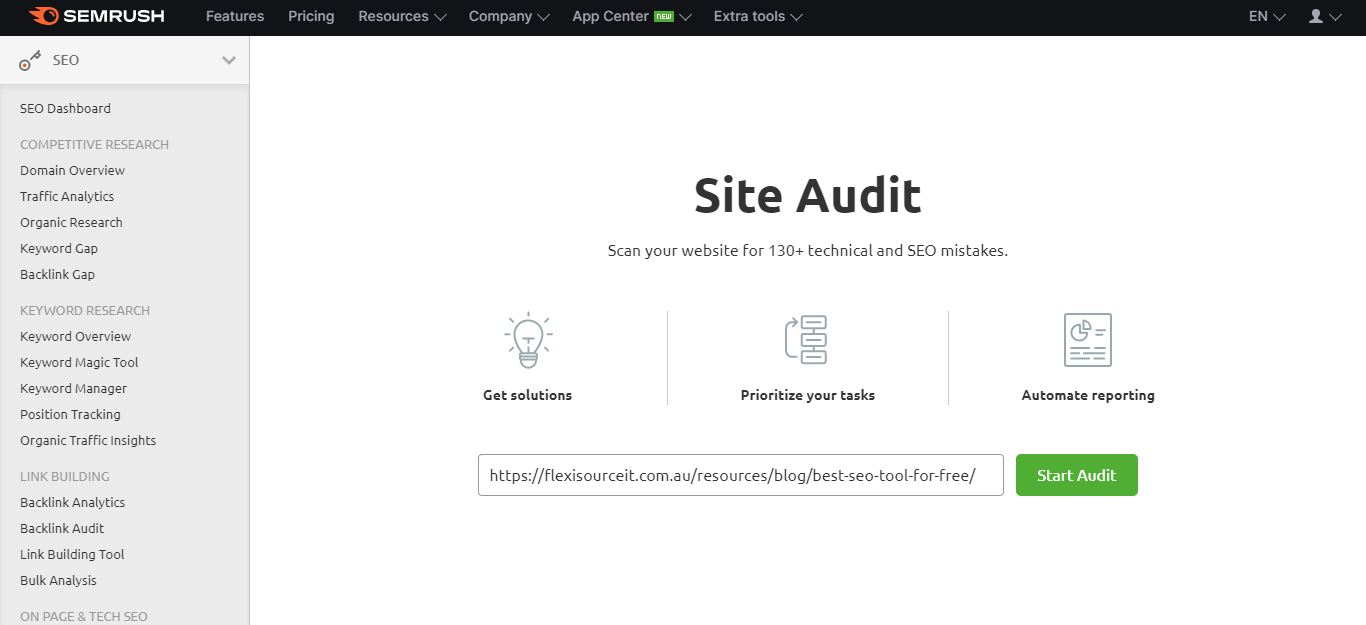Viewport: 1366px width, 625px height.
Task: Select Backlink Gap in sidebar
Action: coord(57,274)
